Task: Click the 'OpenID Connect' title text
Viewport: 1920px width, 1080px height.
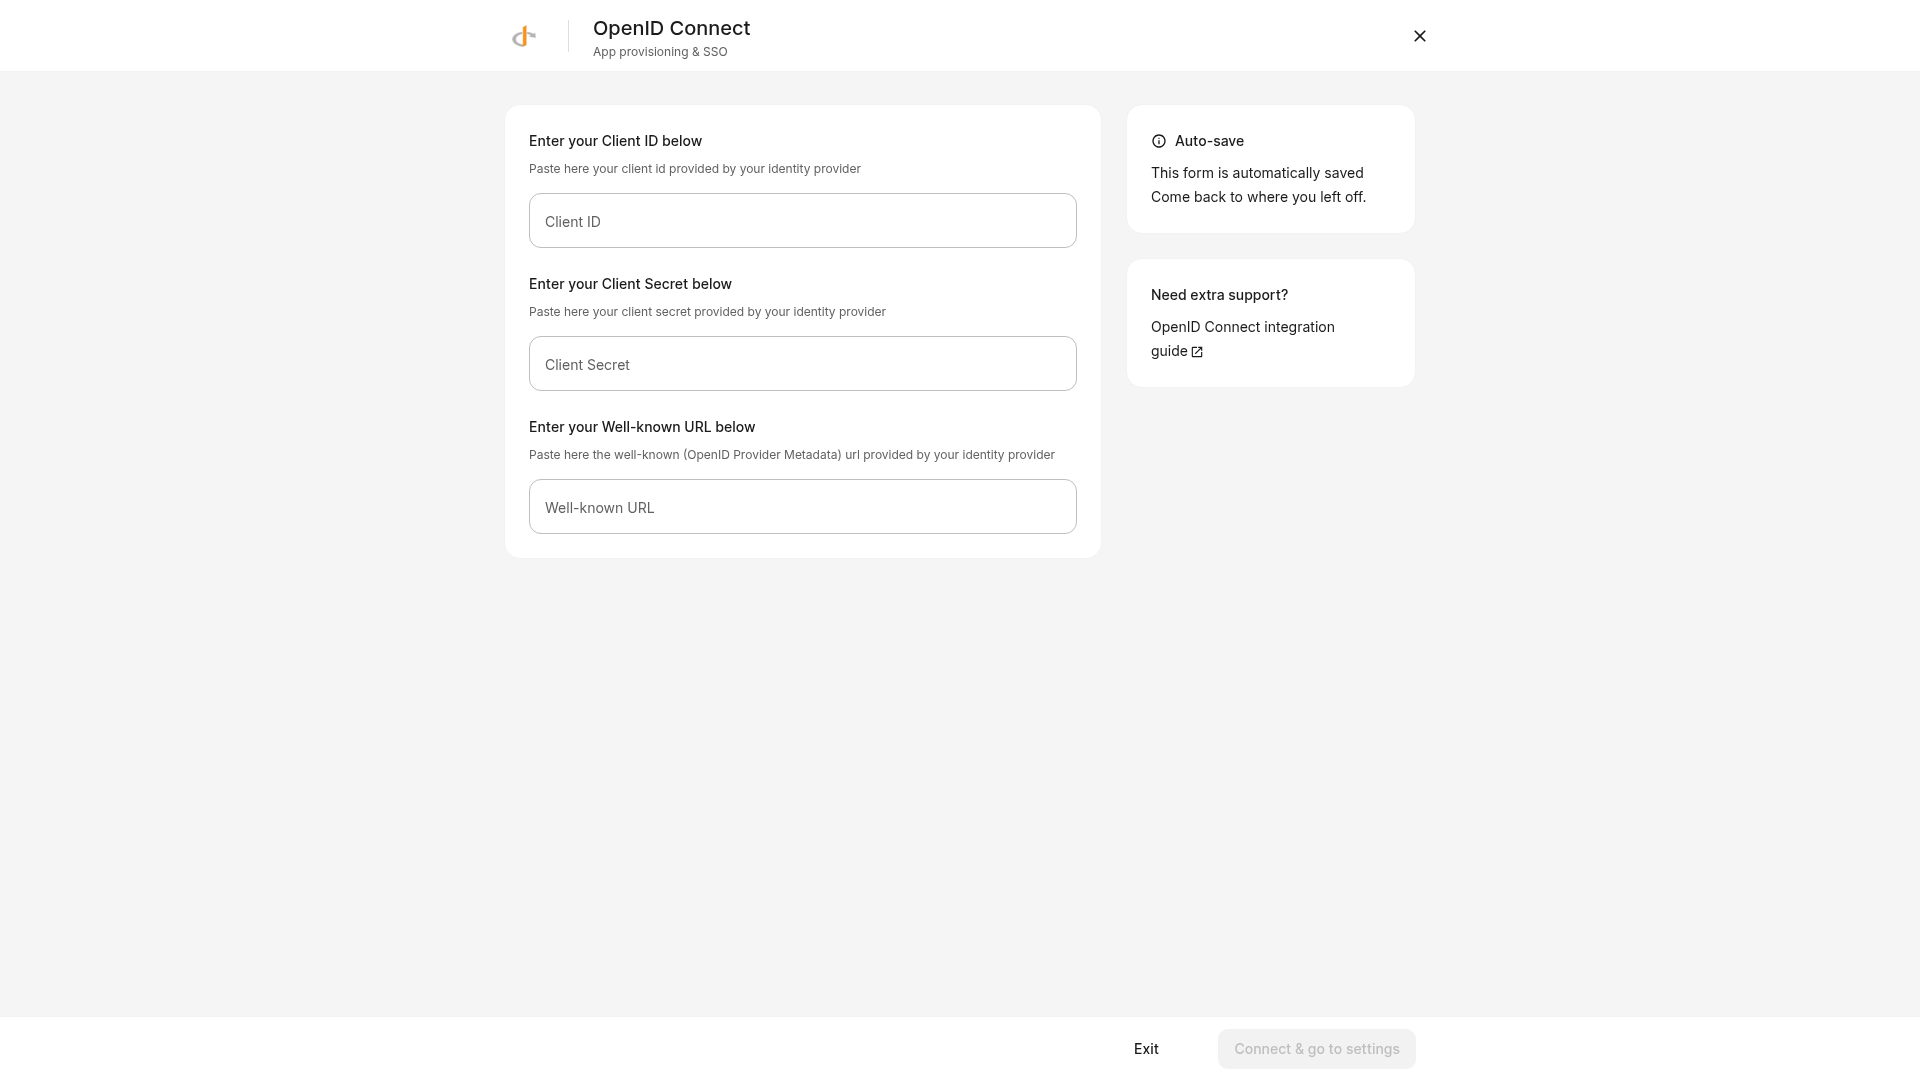Action: point(672,28)
